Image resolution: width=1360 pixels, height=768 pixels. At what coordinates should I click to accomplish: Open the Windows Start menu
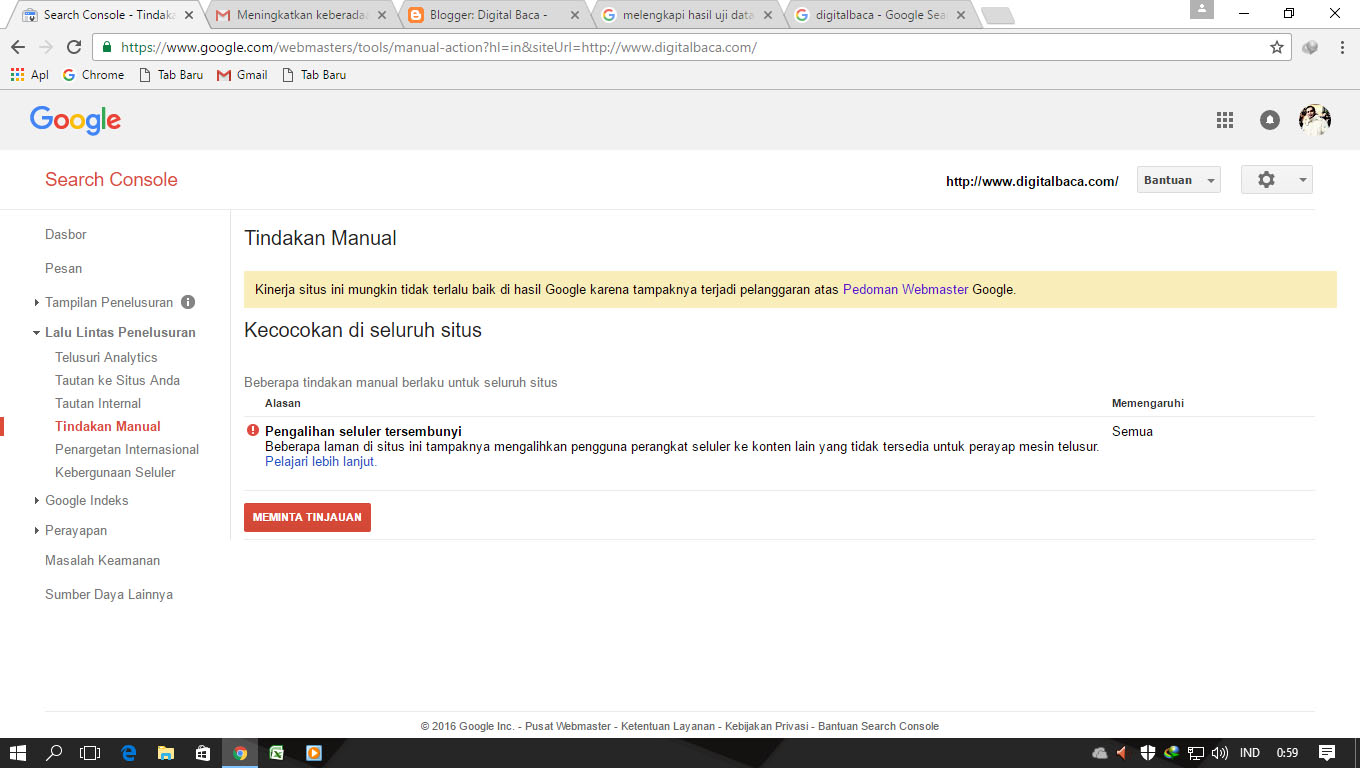[18, 753]
